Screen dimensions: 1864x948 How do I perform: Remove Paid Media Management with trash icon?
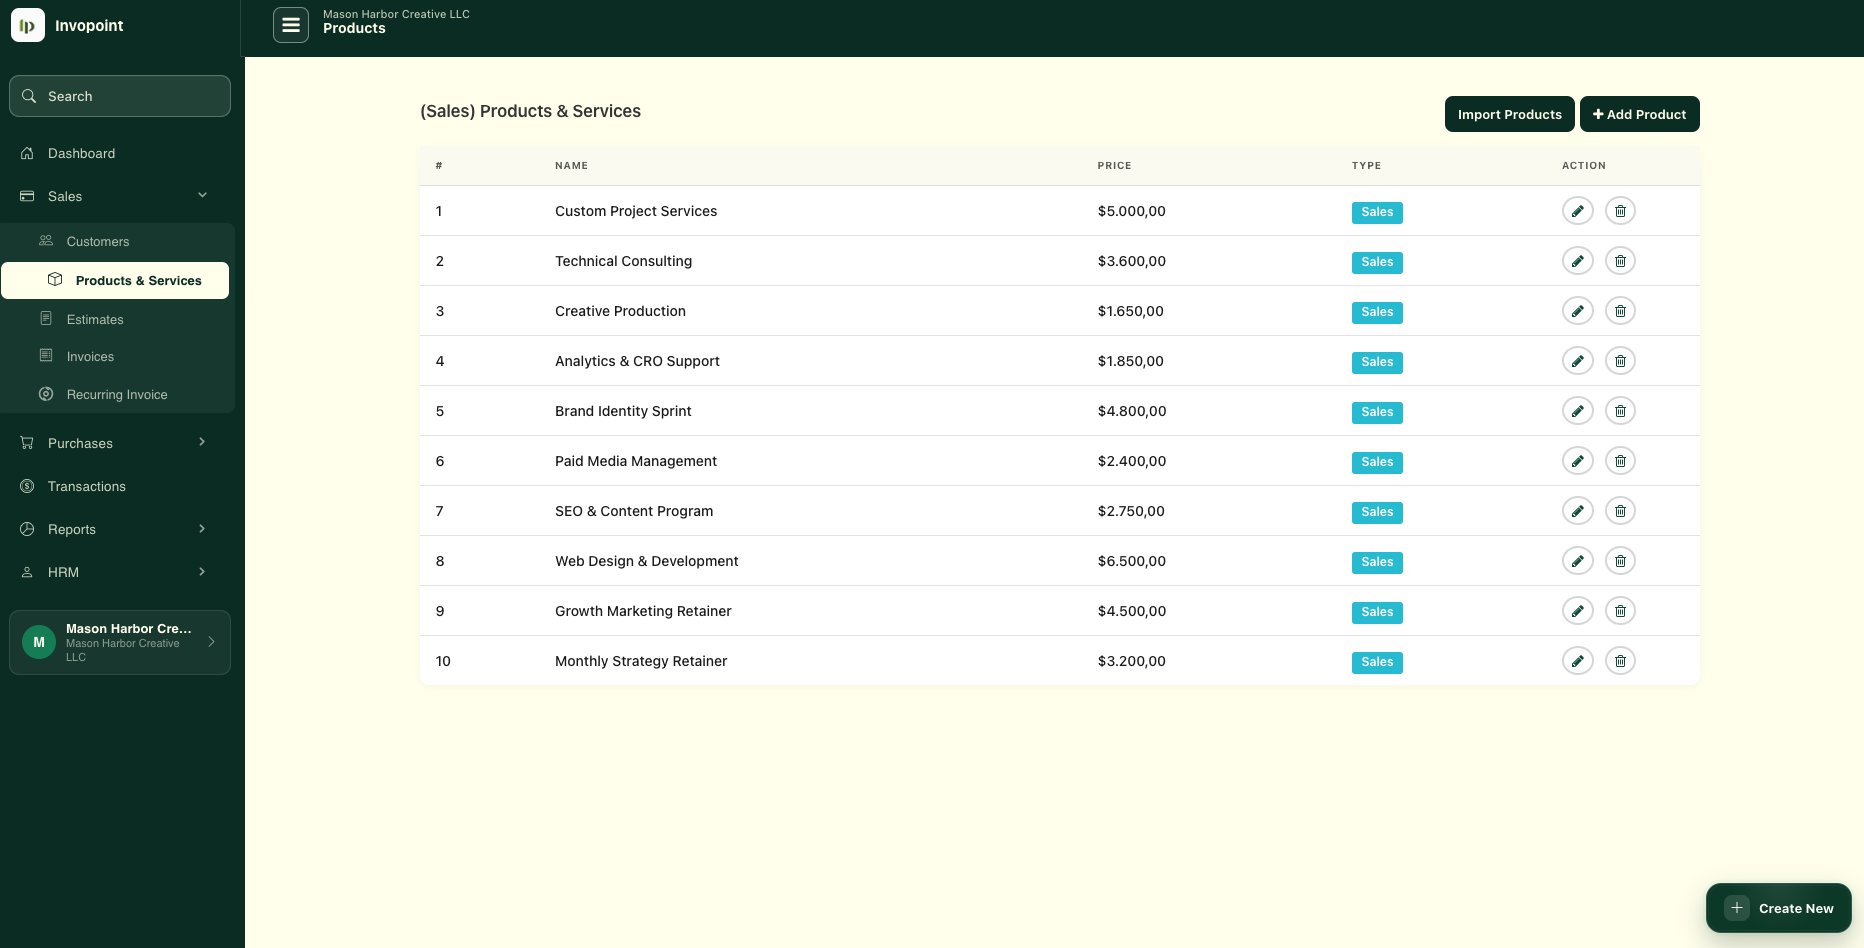1620,461
